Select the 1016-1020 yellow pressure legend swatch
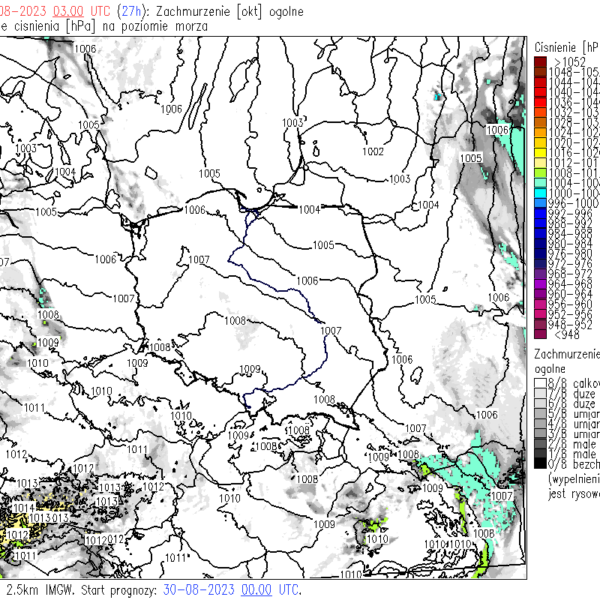The width and height of the screenshot is (600, 600). click(541, 152)
